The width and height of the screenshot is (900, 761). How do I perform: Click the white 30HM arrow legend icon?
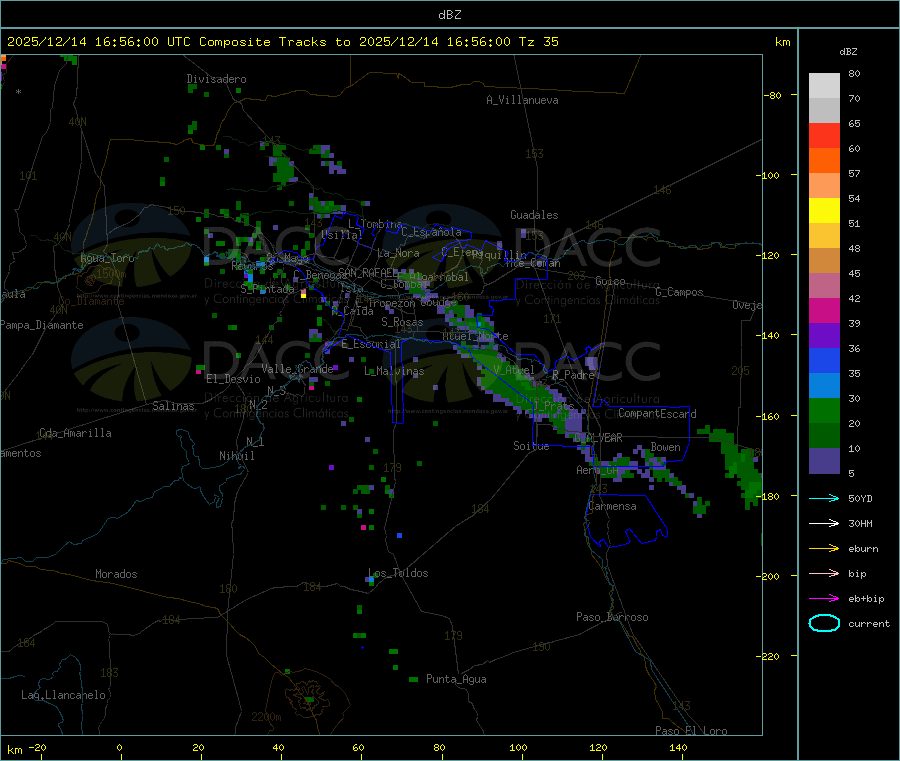point(824,523)
